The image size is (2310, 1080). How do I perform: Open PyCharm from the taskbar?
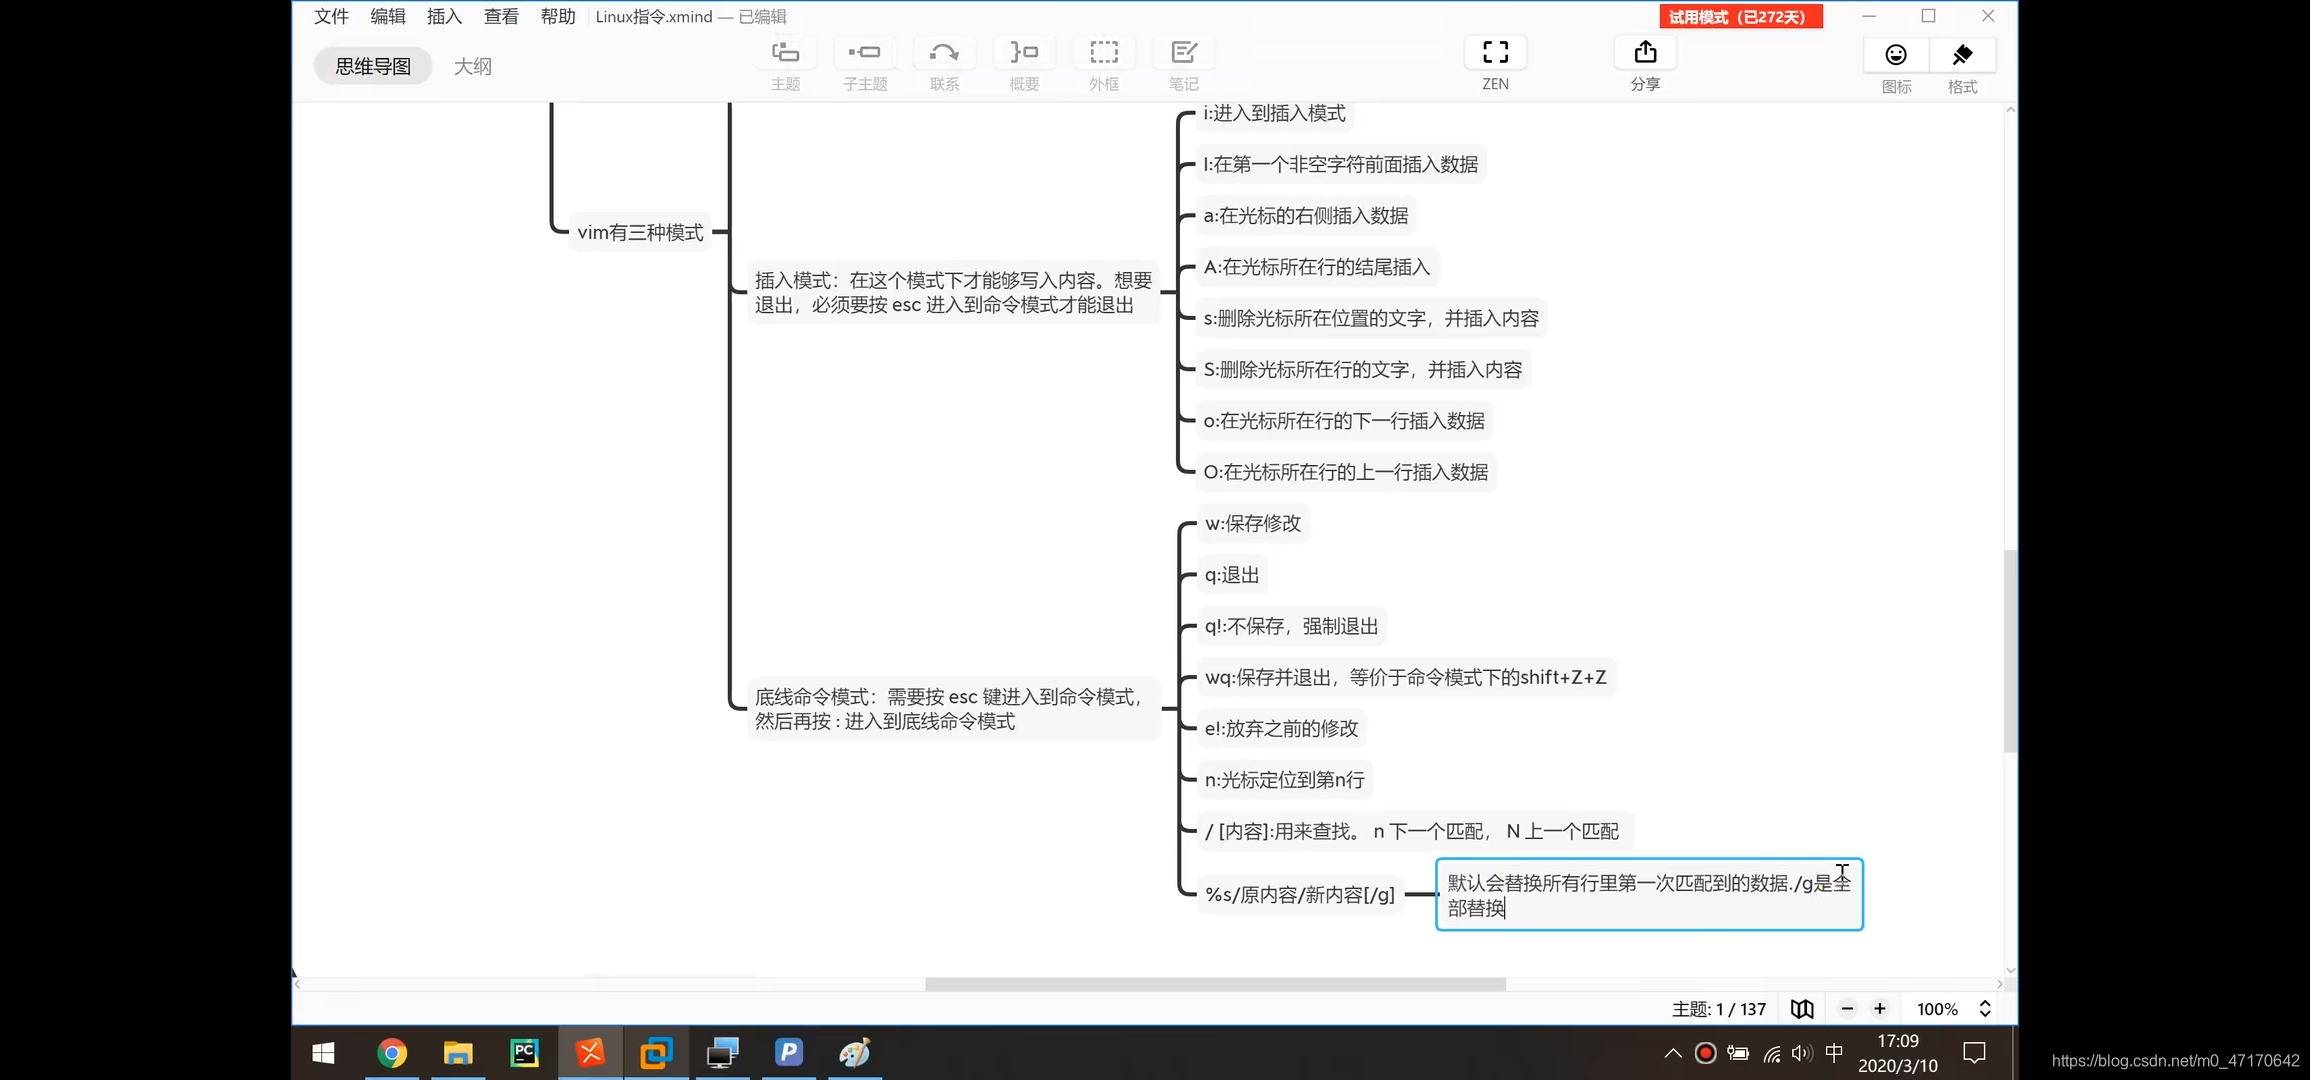point(524,1053)
